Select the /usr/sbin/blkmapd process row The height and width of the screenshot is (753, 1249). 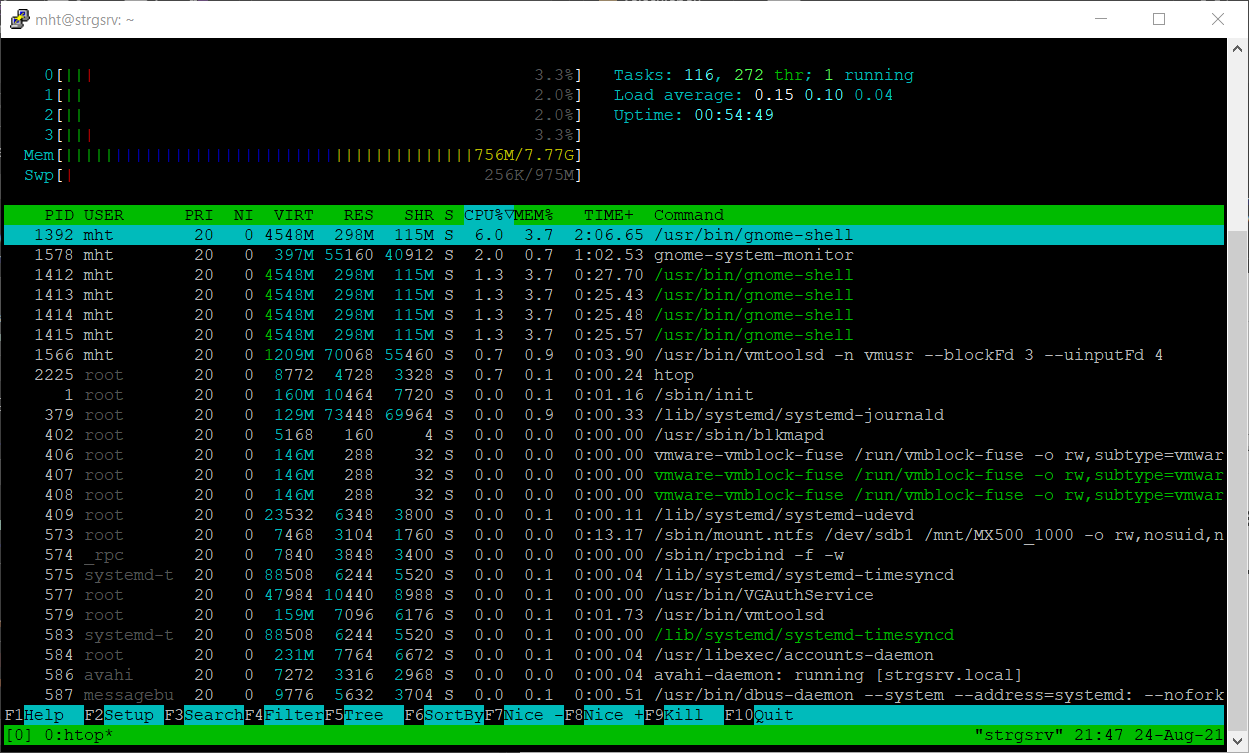[x=614, y=435]
